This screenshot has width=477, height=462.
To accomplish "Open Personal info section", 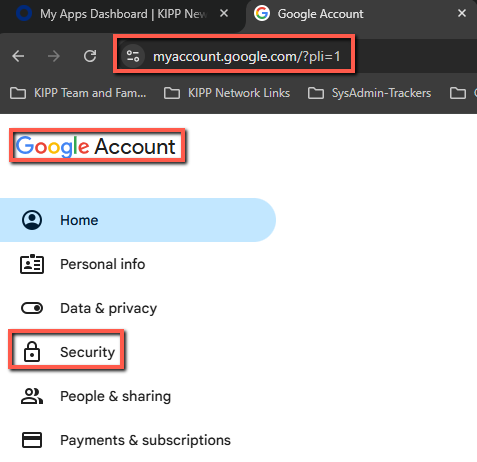I will (138, 264).
